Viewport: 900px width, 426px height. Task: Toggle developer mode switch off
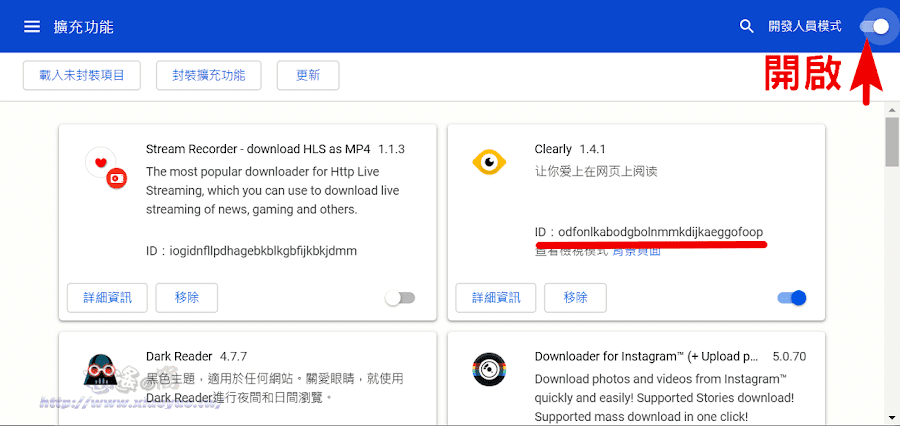[875, 26]
